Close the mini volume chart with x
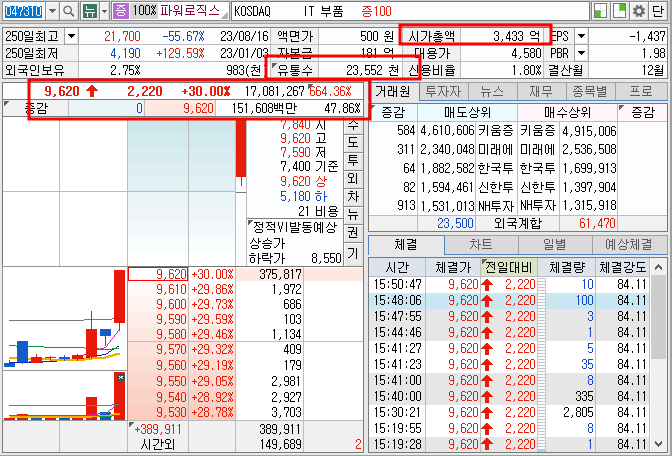 (x=121, y=377)
